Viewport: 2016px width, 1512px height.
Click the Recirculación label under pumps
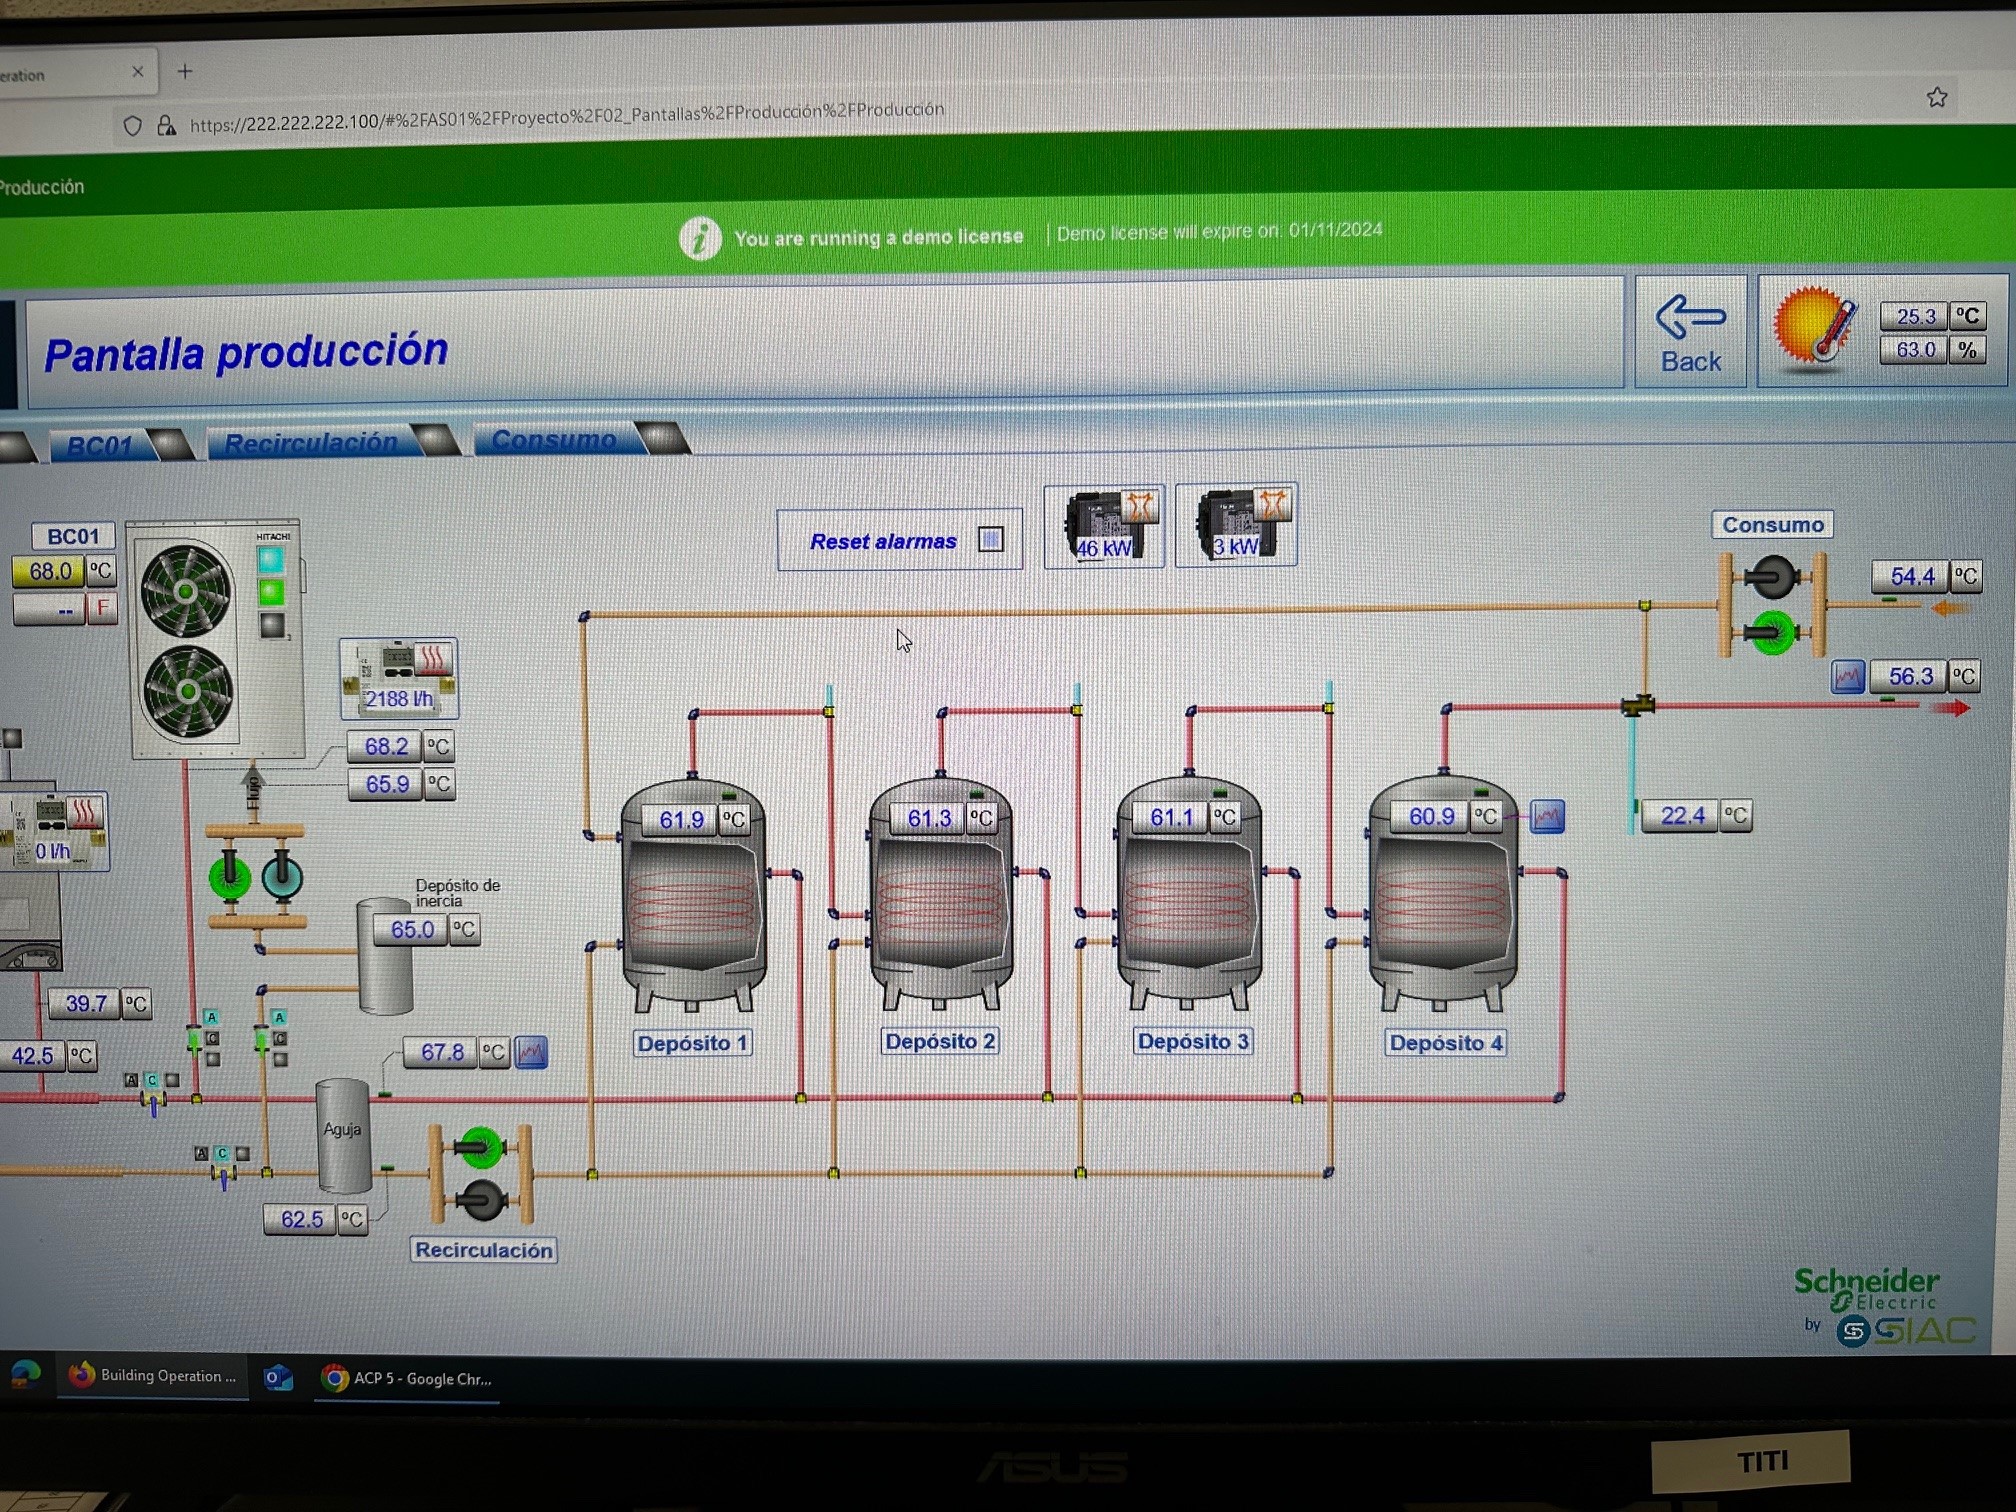484,1250
